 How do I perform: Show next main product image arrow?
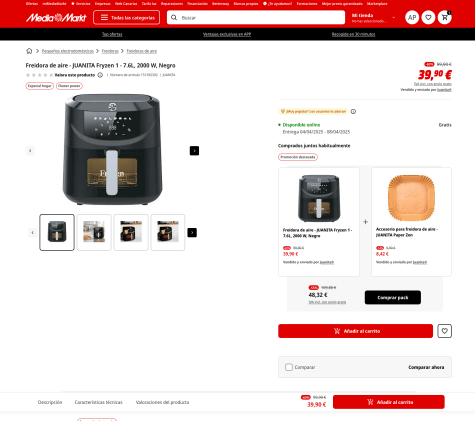[x=194, y=151]
